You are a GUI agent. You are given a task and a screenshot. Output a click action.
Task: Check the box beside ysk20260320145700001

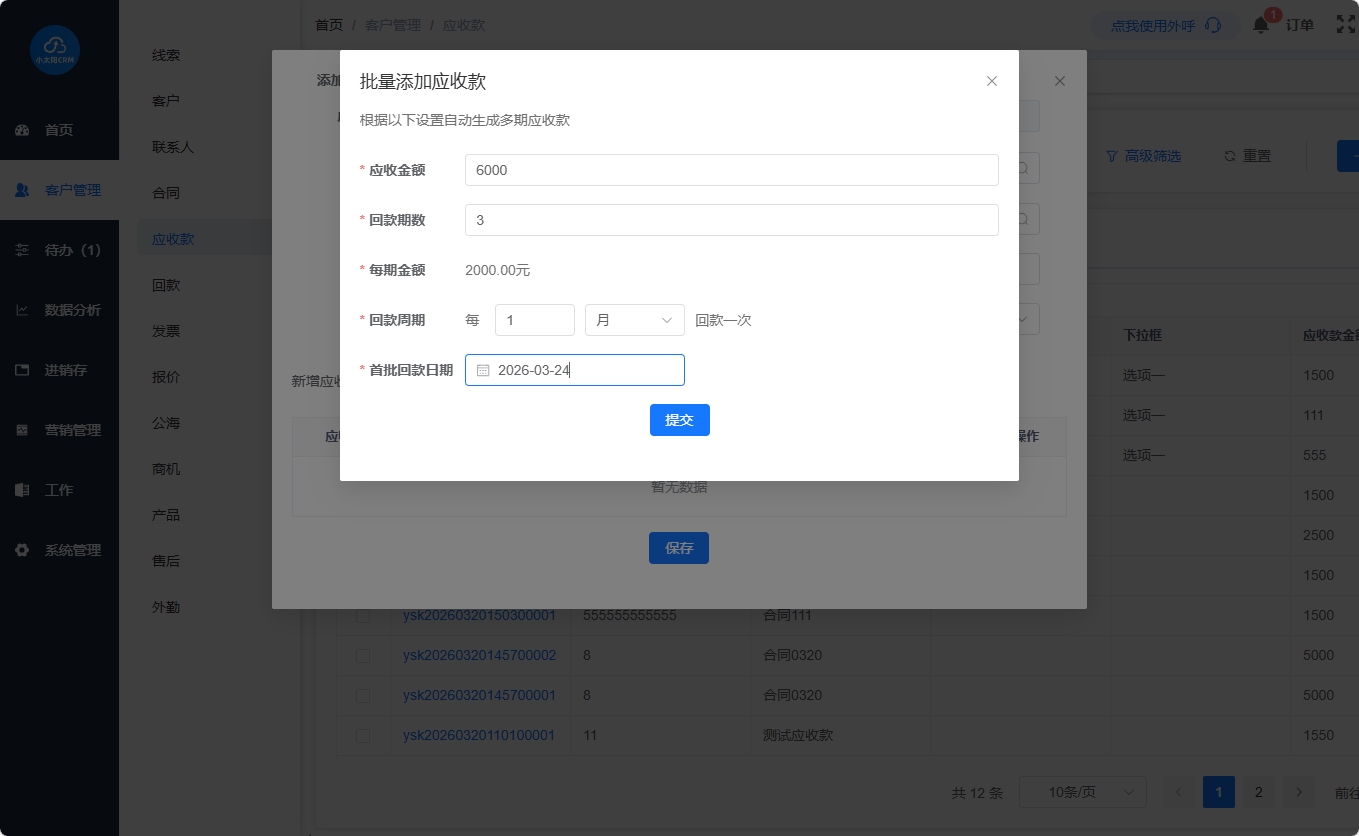pyautogui.click(x=363, y=695)
